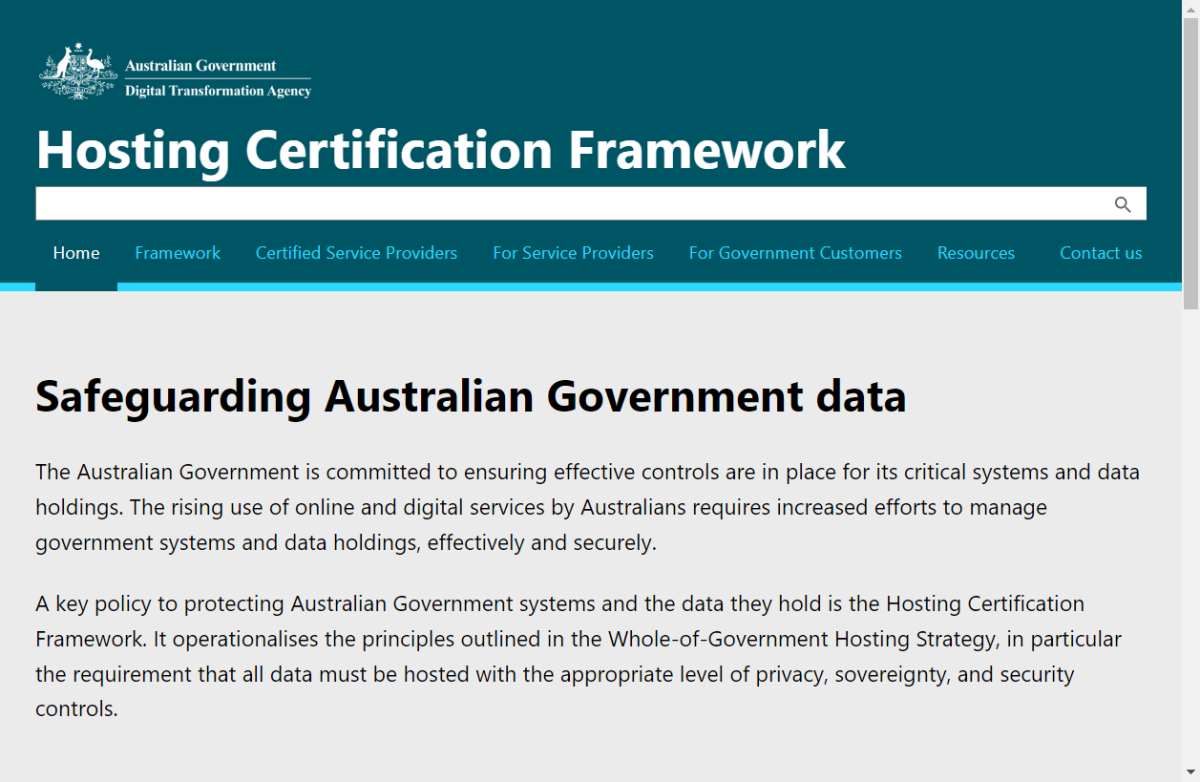Click the Australian Government coat of arms logo

78,71
